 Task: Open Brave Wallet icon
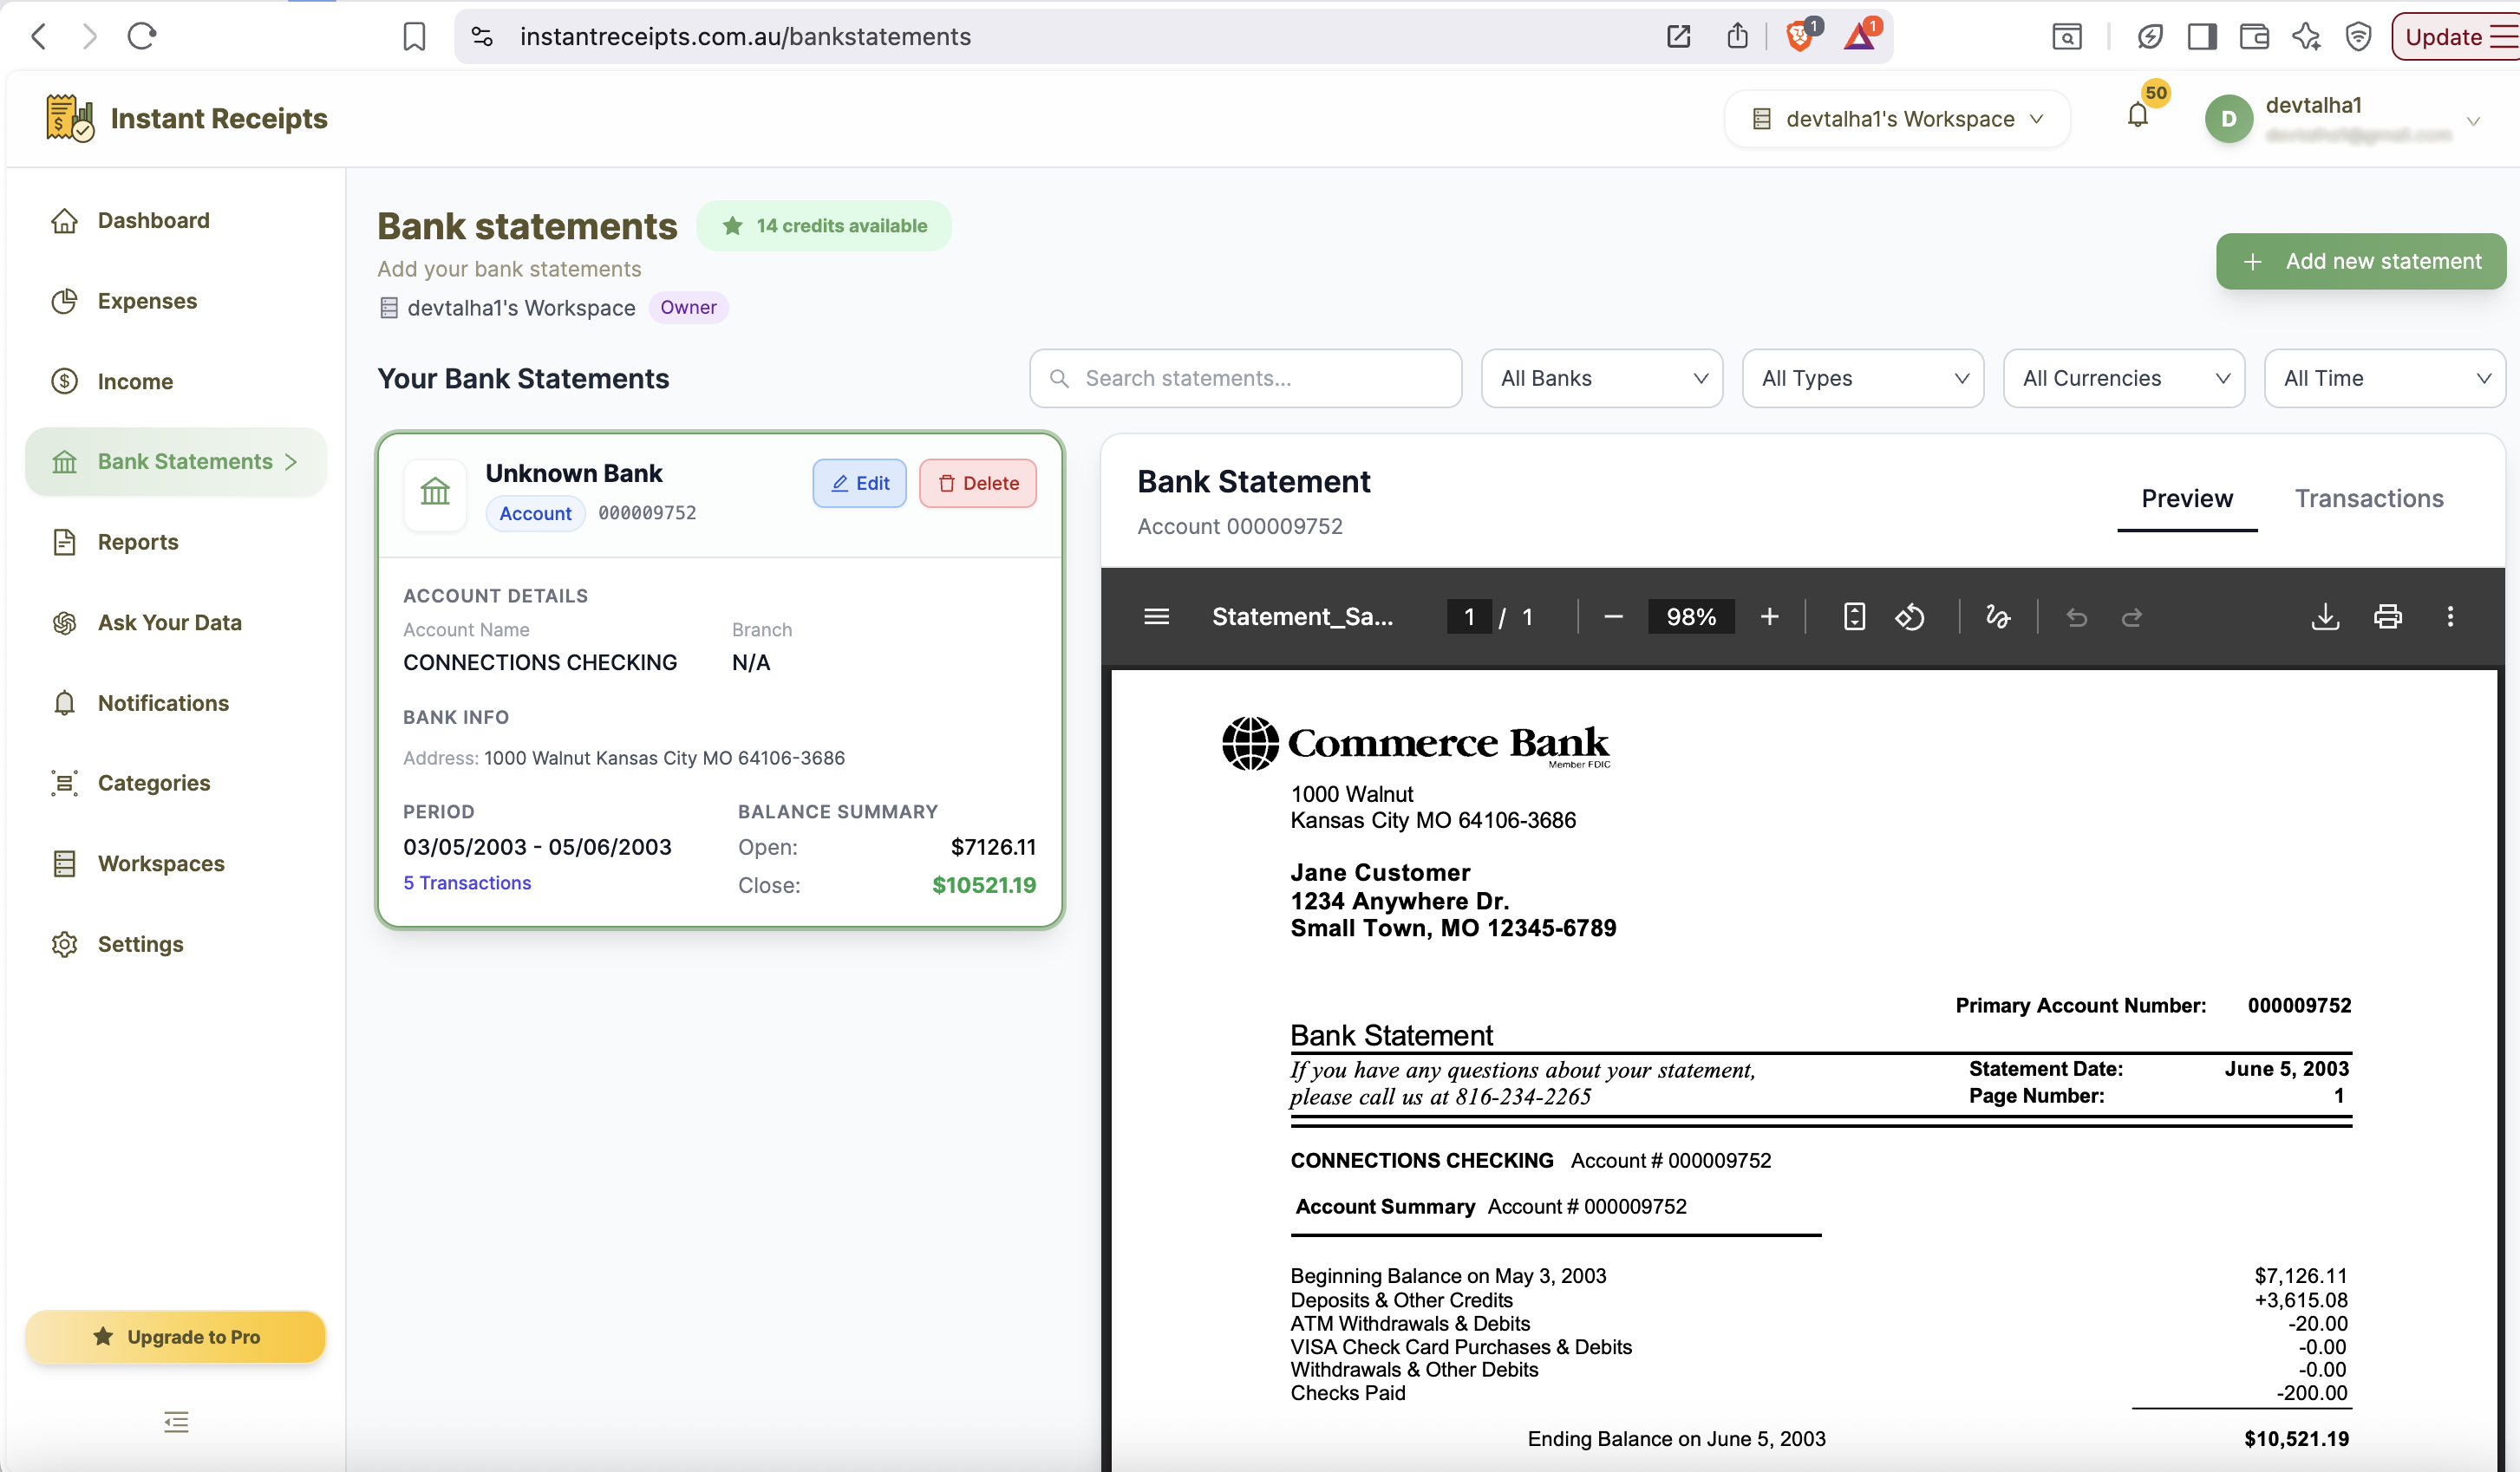tap(2254, 37)
